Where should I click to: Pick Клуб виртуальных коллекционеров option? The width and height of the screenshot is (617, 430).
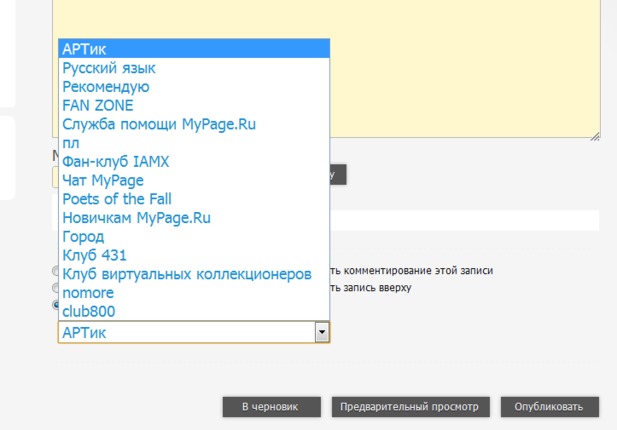tap(194, 274)
